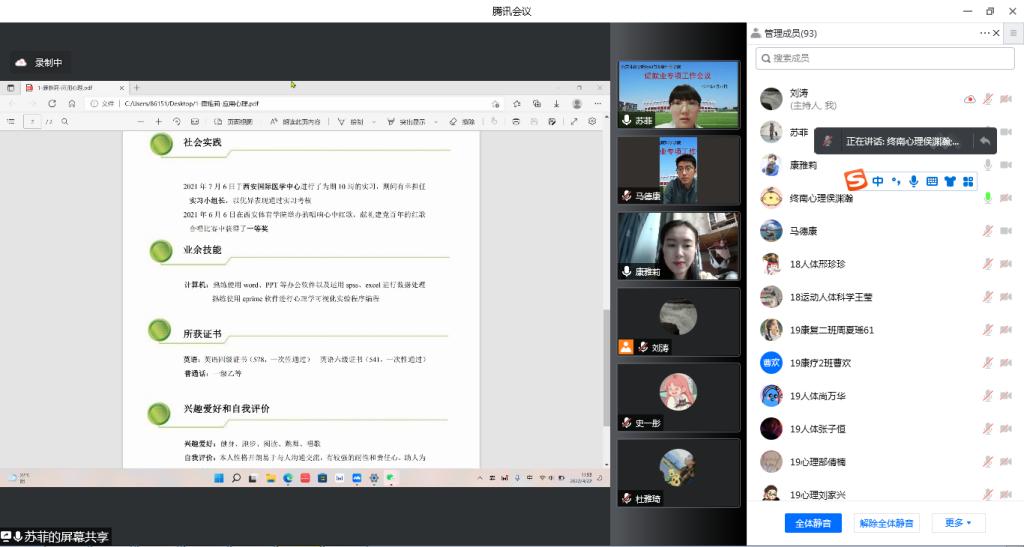Viewport: 1024px width, 547px height.
Task: Click the cloud recording icon next to 刘涛
Action: (x=969, y=99)
